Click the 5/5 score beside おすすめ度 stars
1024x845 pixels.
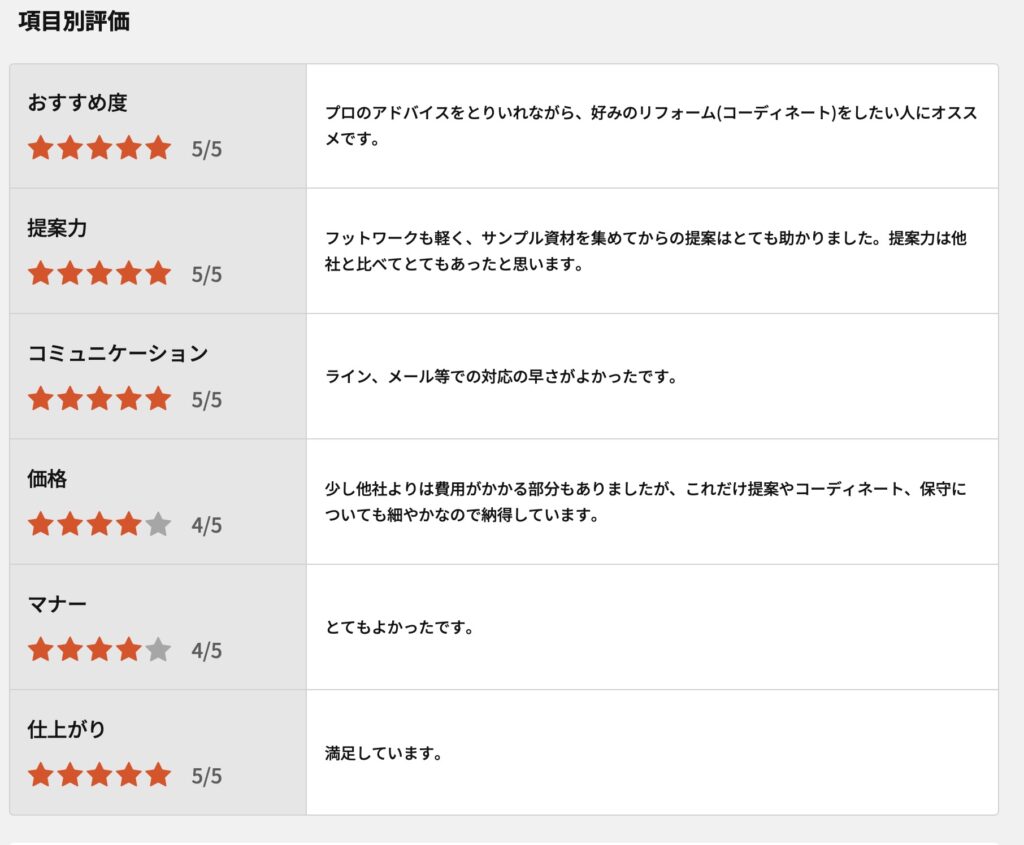pyautogui.click(x=207, y=150)
